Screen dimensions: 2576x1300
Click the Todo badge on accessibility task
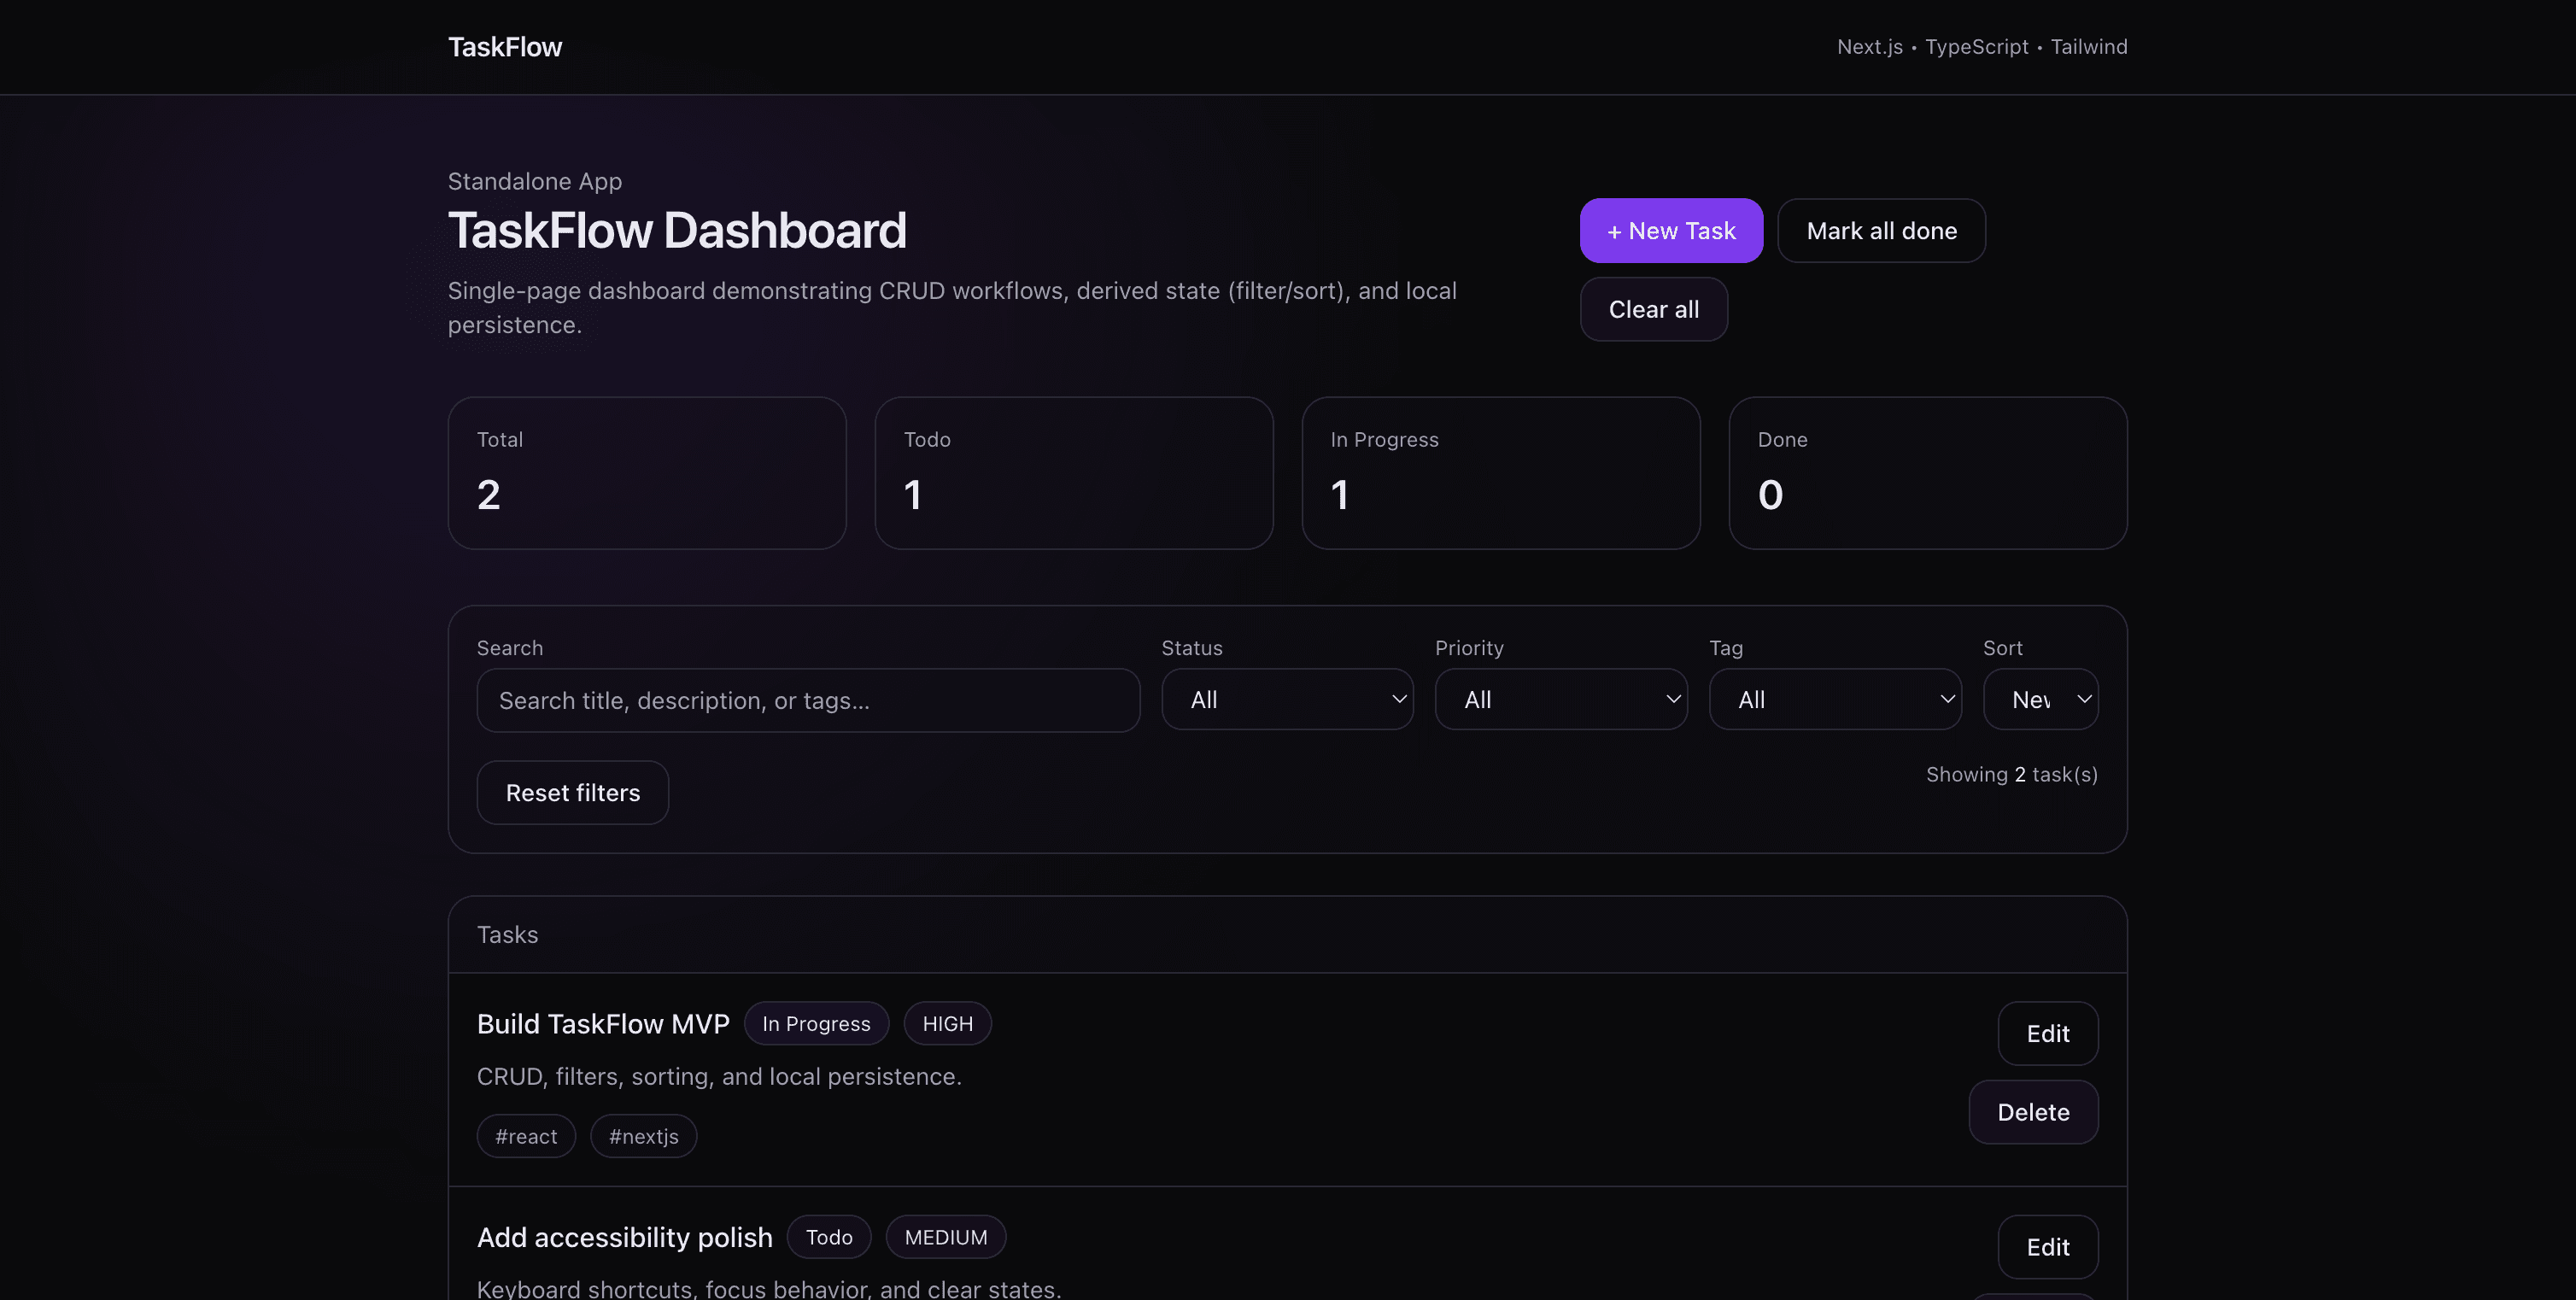point(828,1237)
